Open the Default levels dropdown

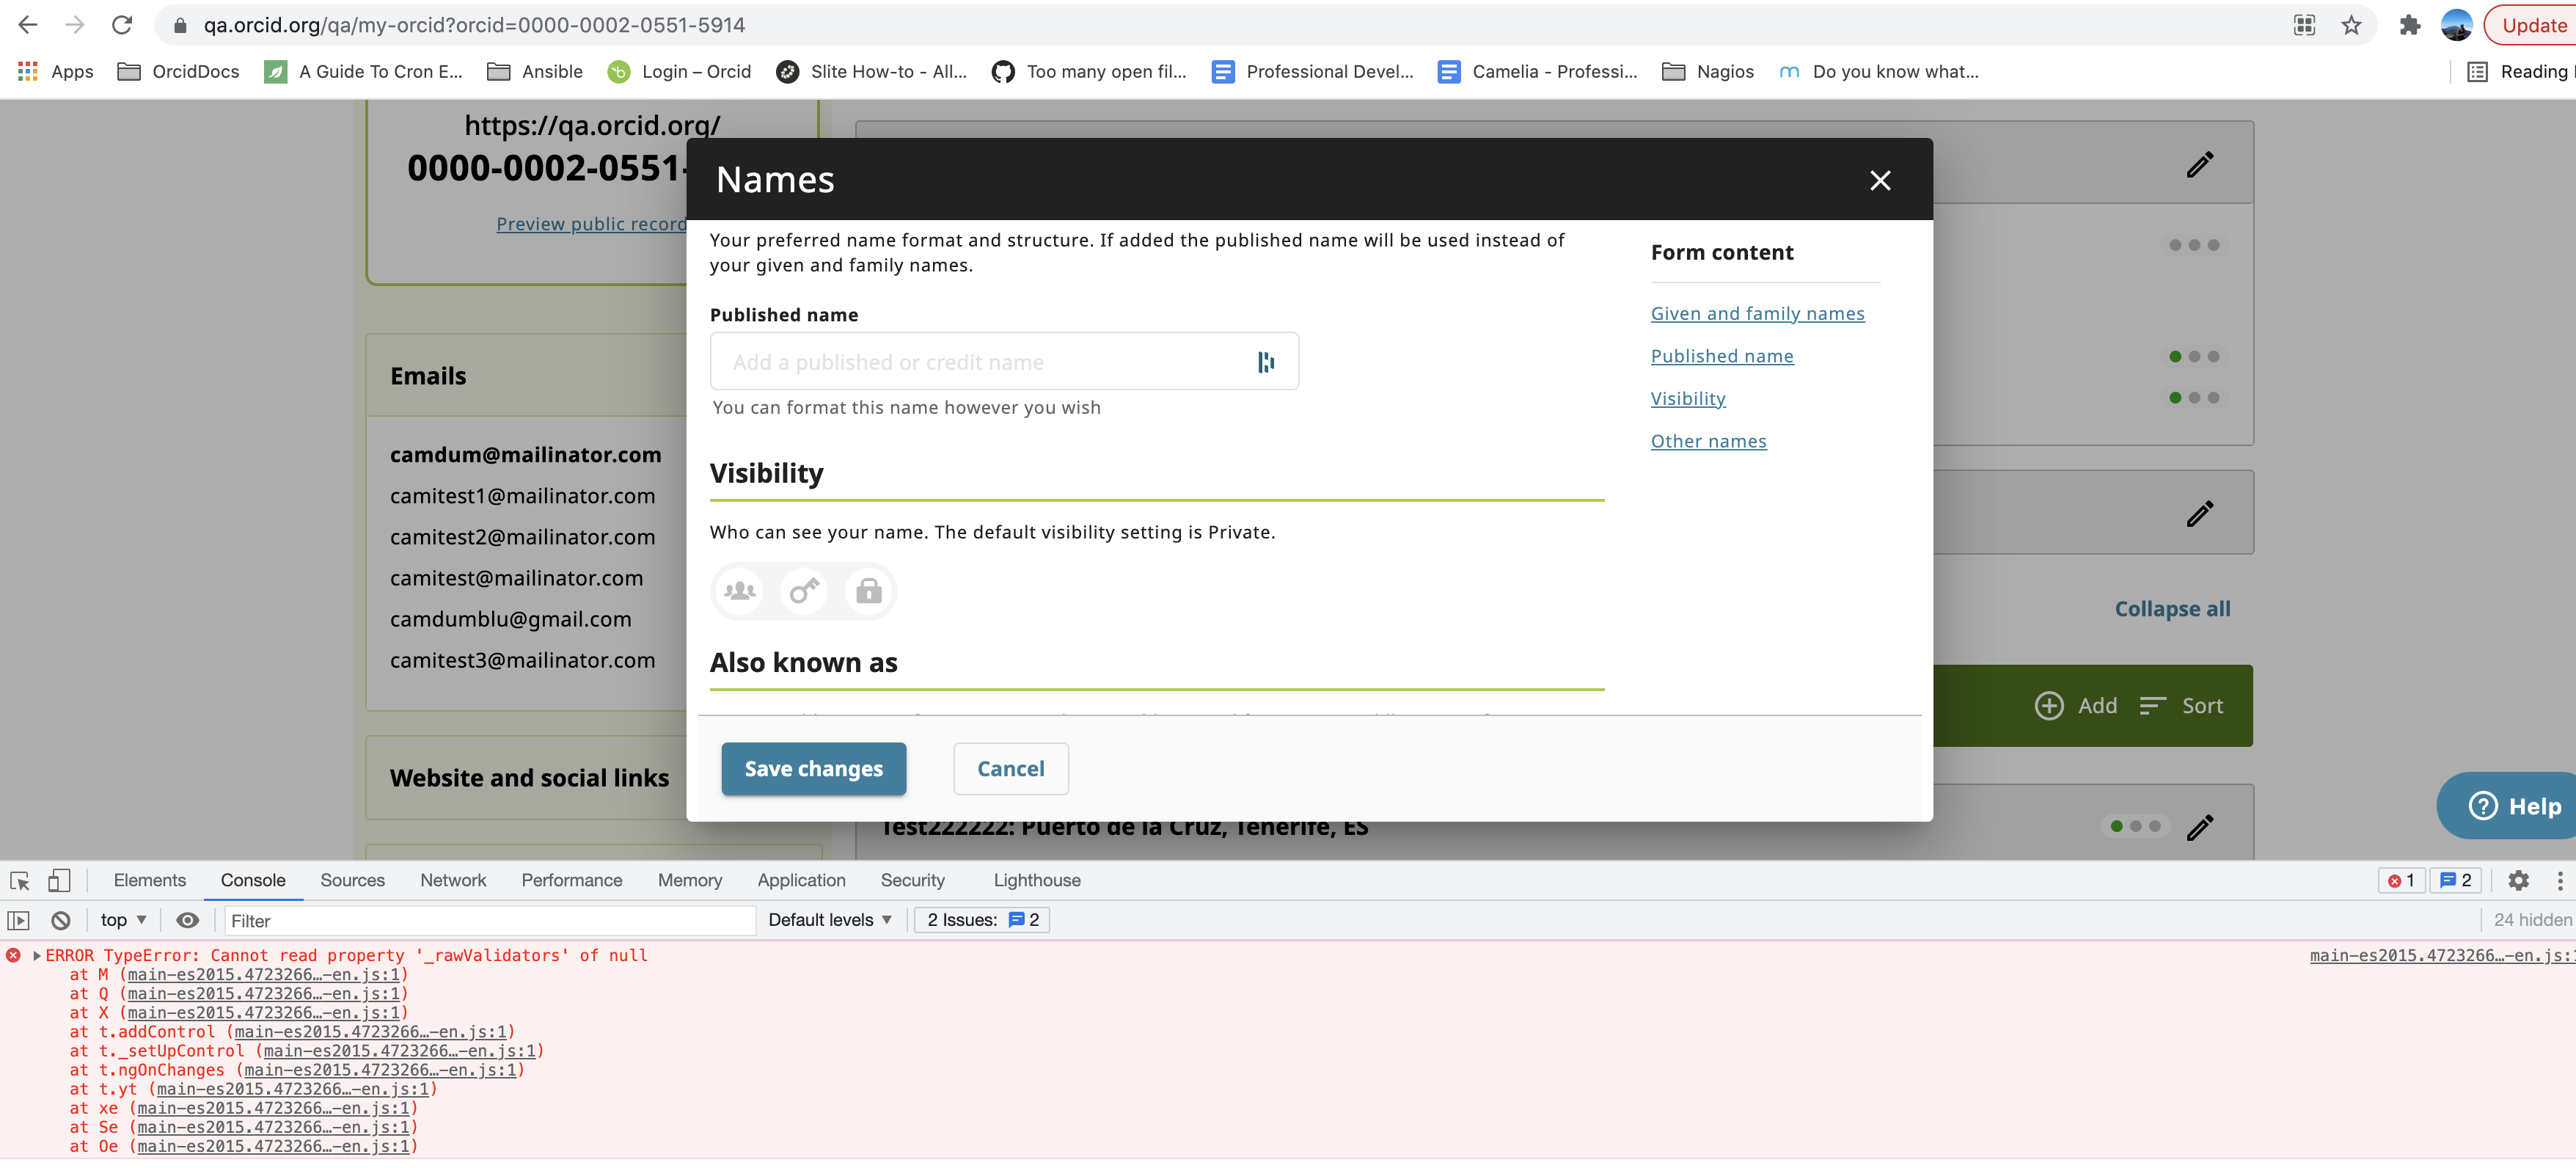pyautogui.click(x=829, y=920)
